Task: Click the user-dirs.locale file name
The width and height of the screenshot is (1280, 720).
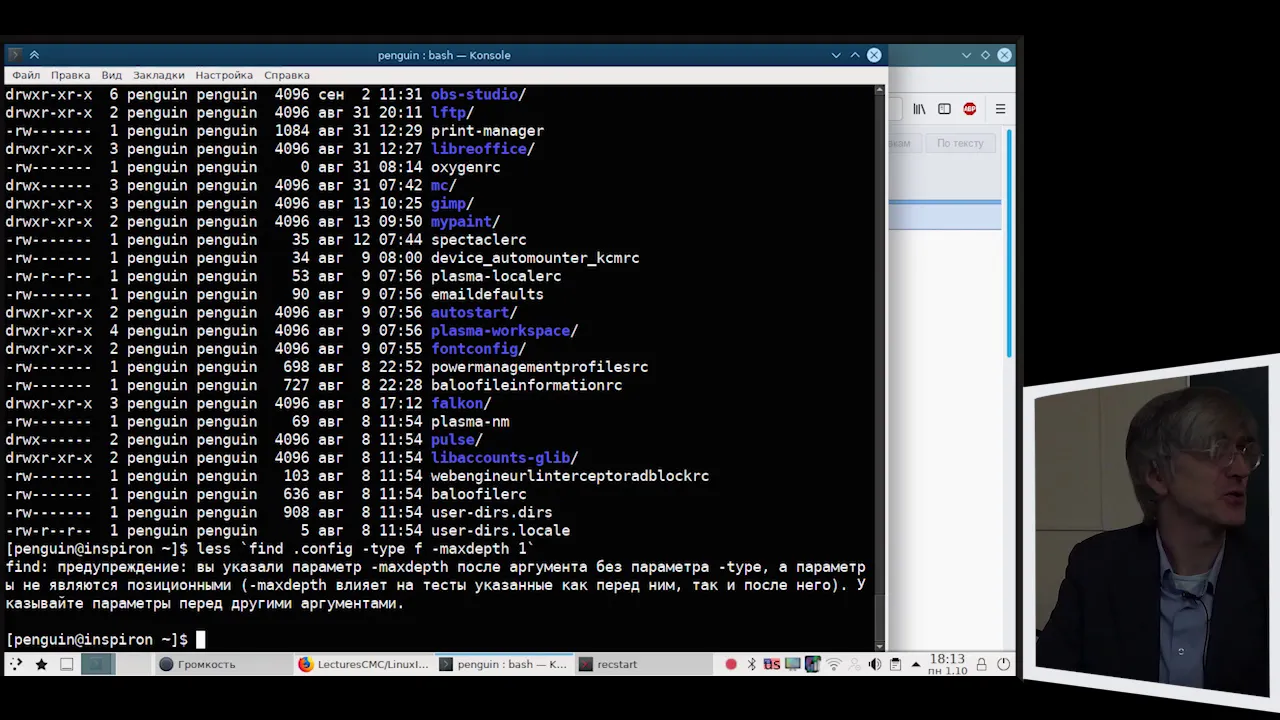Action: [x=500, y=531]
